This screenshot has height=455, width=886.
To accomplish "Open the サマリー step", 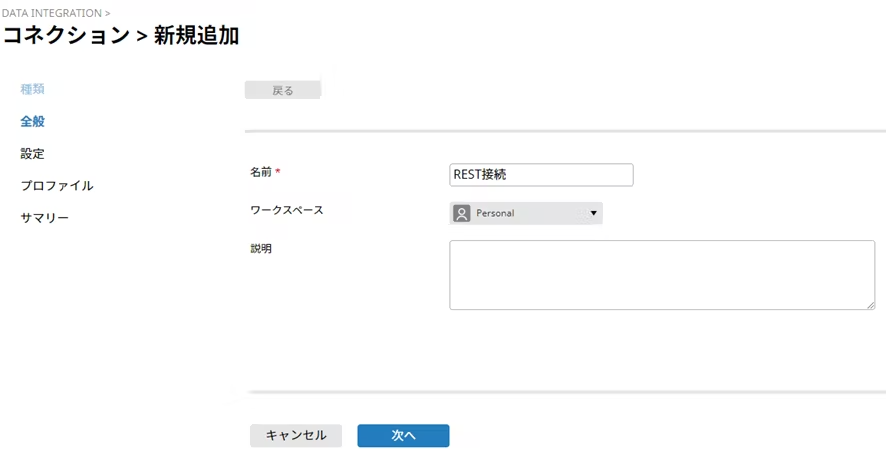I will 44,218.
